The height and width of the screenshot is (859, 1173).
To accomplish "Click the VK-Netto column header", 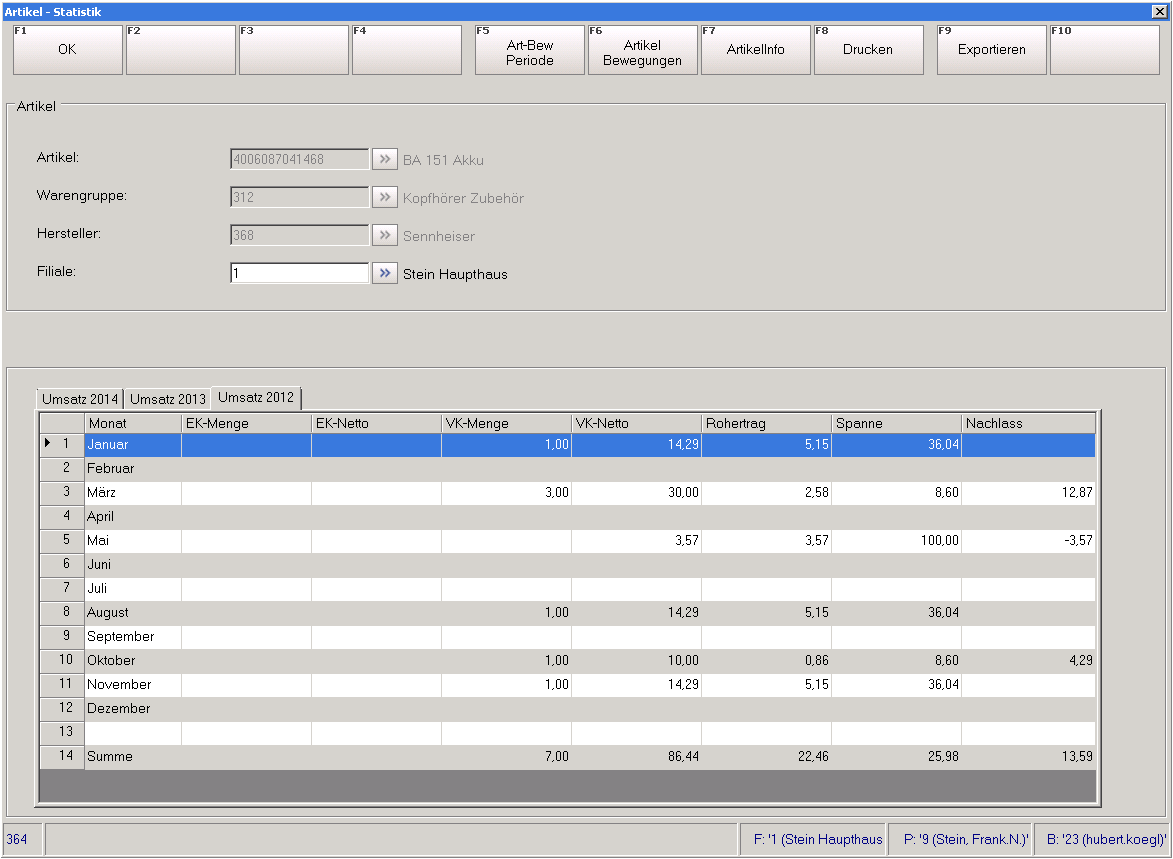I will coord(636,424).
